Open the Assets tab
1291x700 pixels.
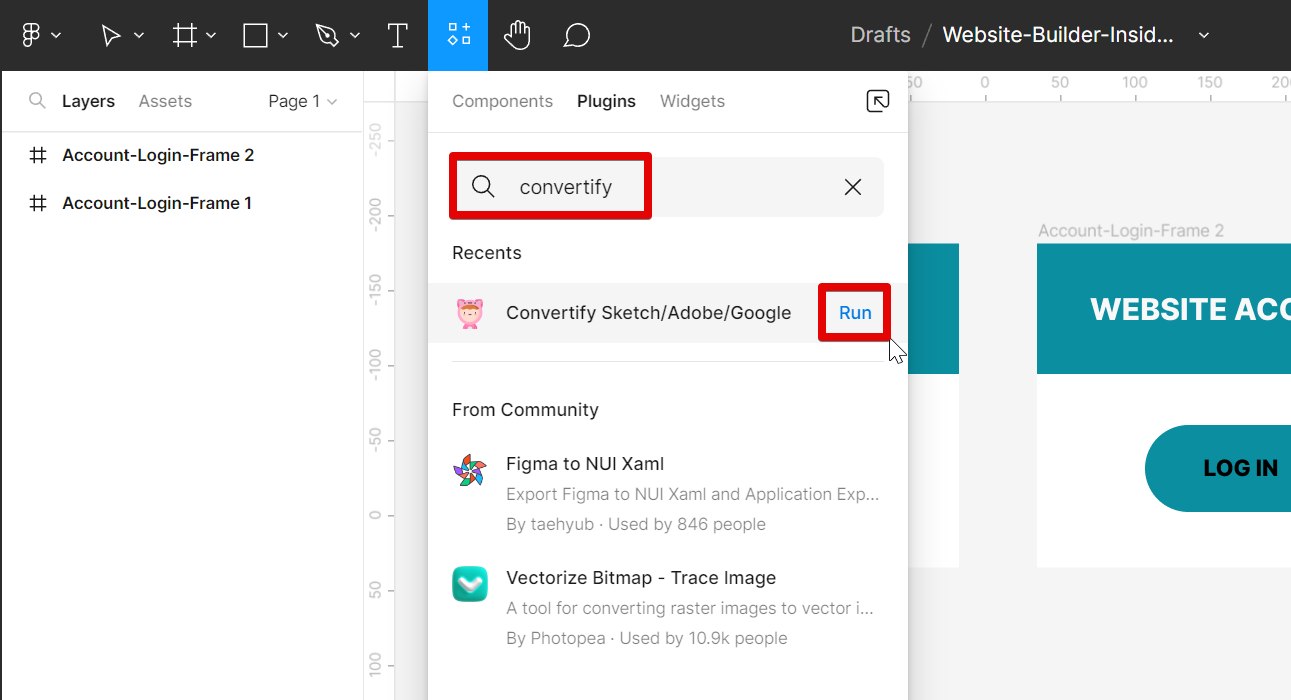(x=165, y=101)
